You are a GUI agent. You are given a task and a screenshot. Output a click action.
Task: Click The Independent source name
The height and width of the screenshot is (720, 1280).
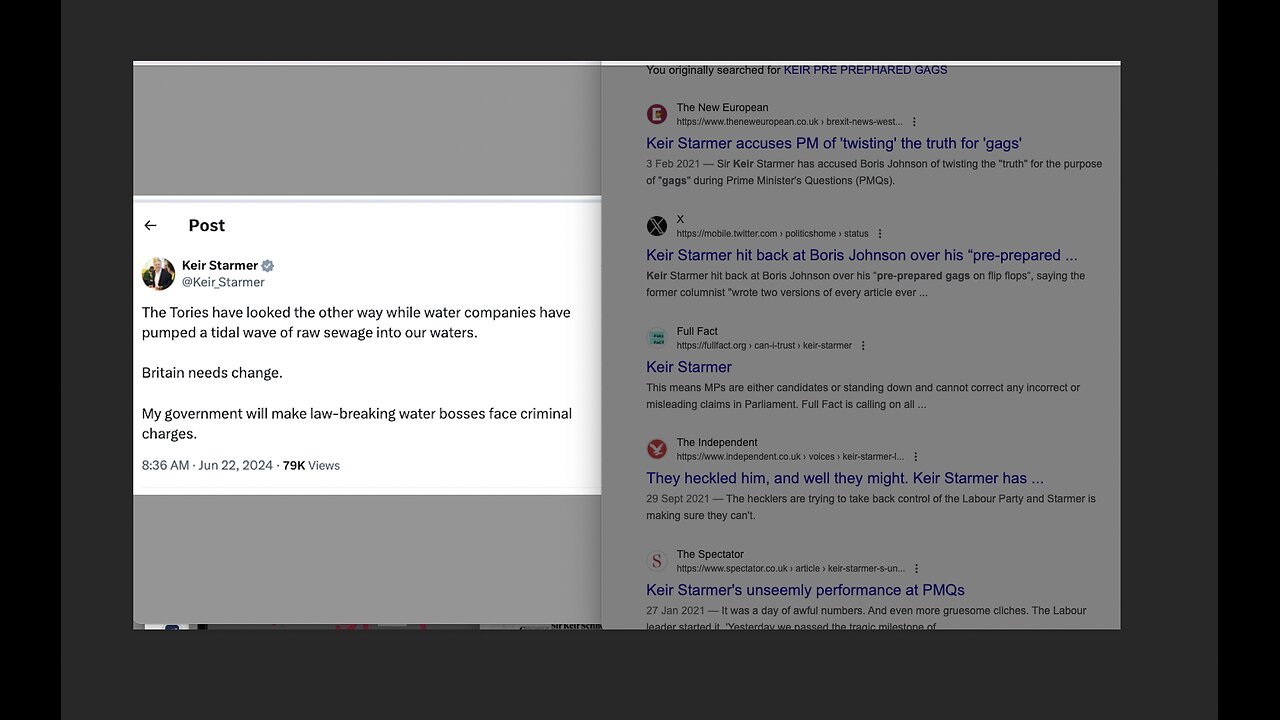click(x=717, y=443)
